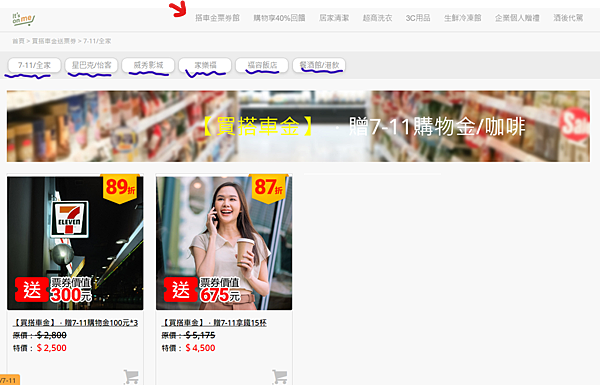
Task: Click the It's on me site logo
Action: [x=23, y=19]
